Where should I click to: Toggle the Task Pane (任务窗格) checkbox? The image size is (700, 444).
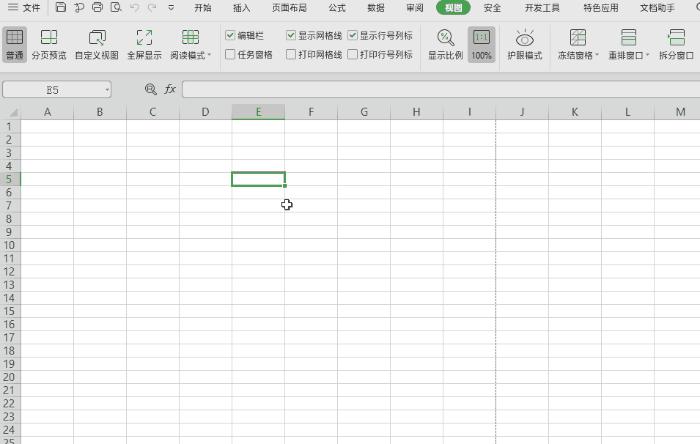click(230, 54)
